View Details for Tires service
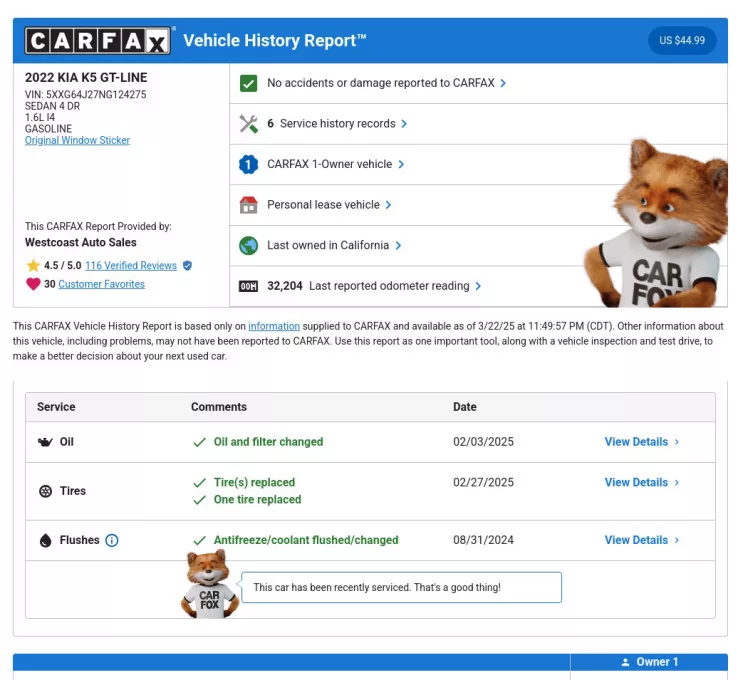 (x=641, y=482)
